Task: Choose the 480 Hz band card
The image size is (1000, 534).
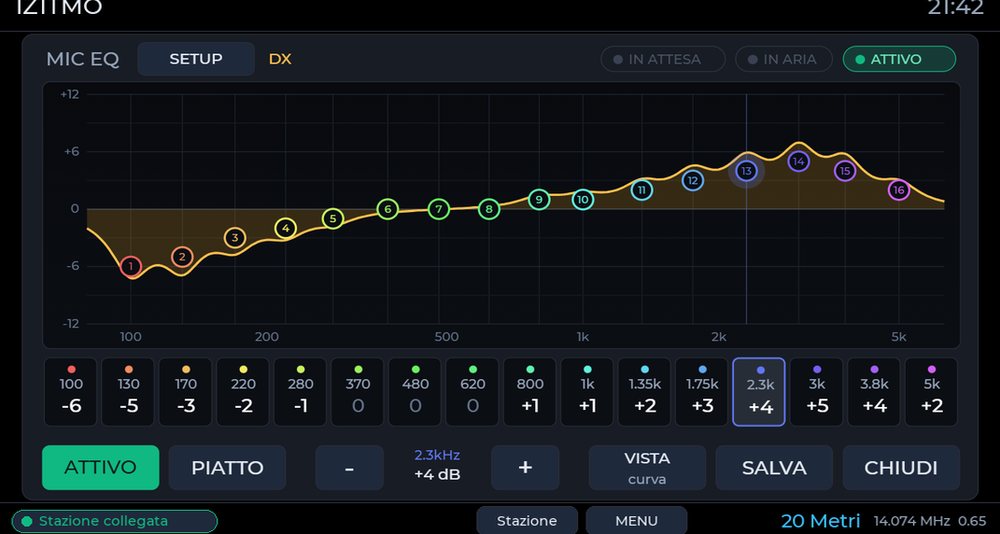Action: tap(415, 392)
